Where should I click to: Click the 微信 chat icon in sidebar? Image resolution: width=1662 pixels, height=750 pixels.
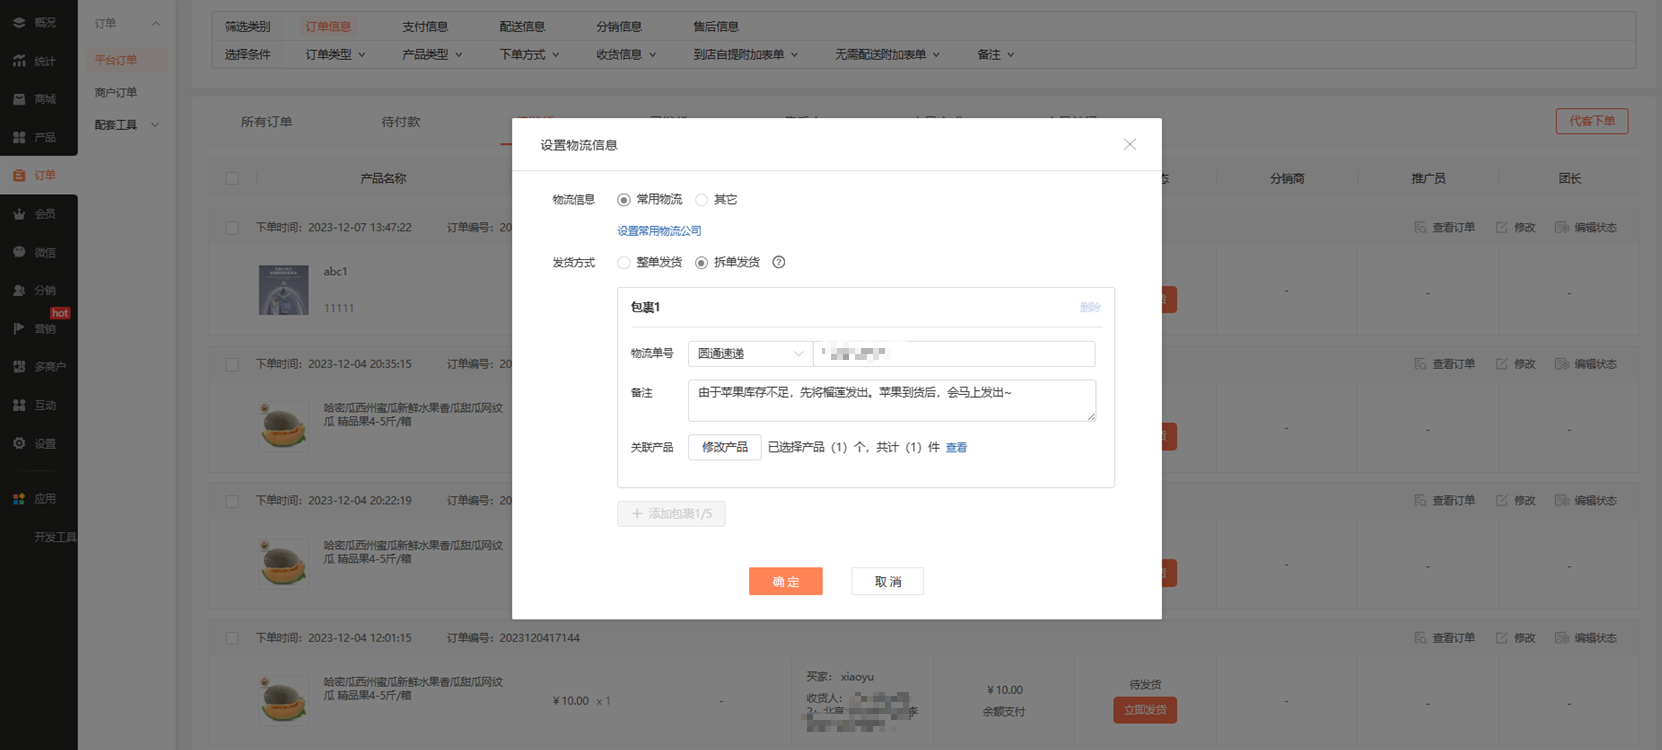click(19, 252)
